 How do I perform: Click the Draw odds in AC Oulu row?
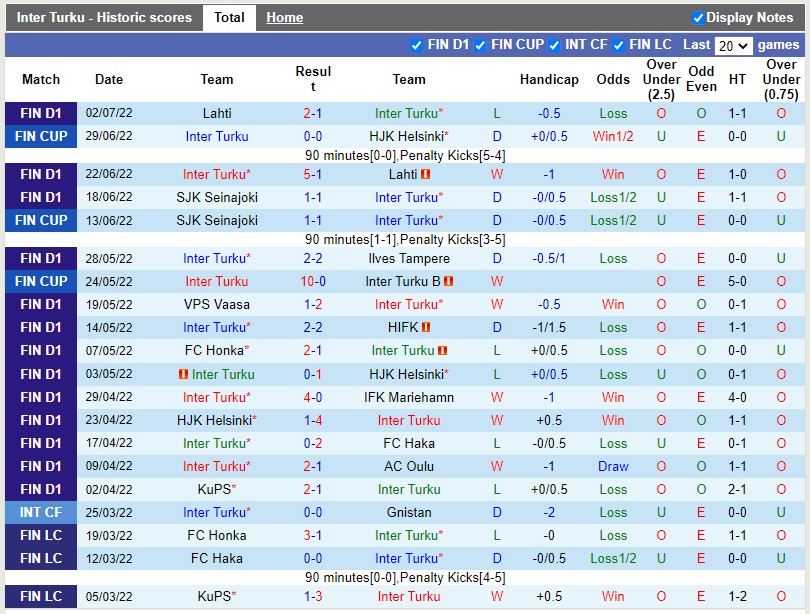click(x=613, y=466)
